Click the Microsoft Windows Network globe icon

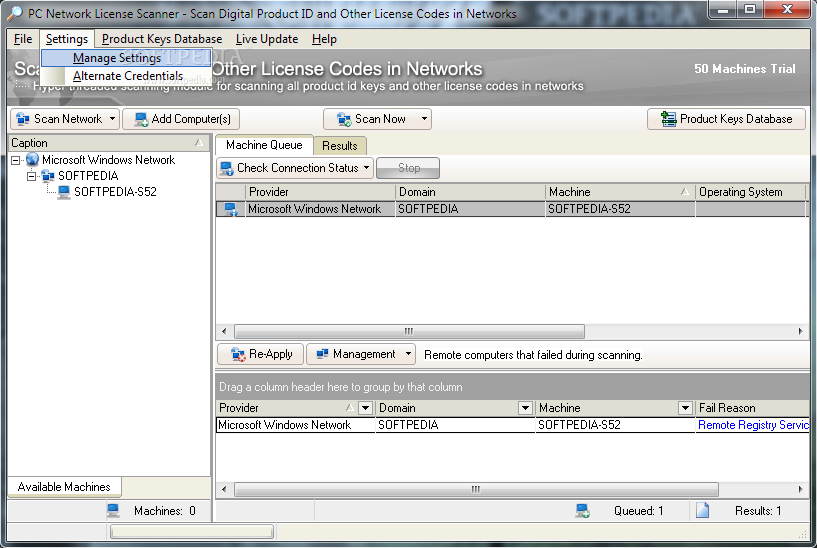point(32,159)
